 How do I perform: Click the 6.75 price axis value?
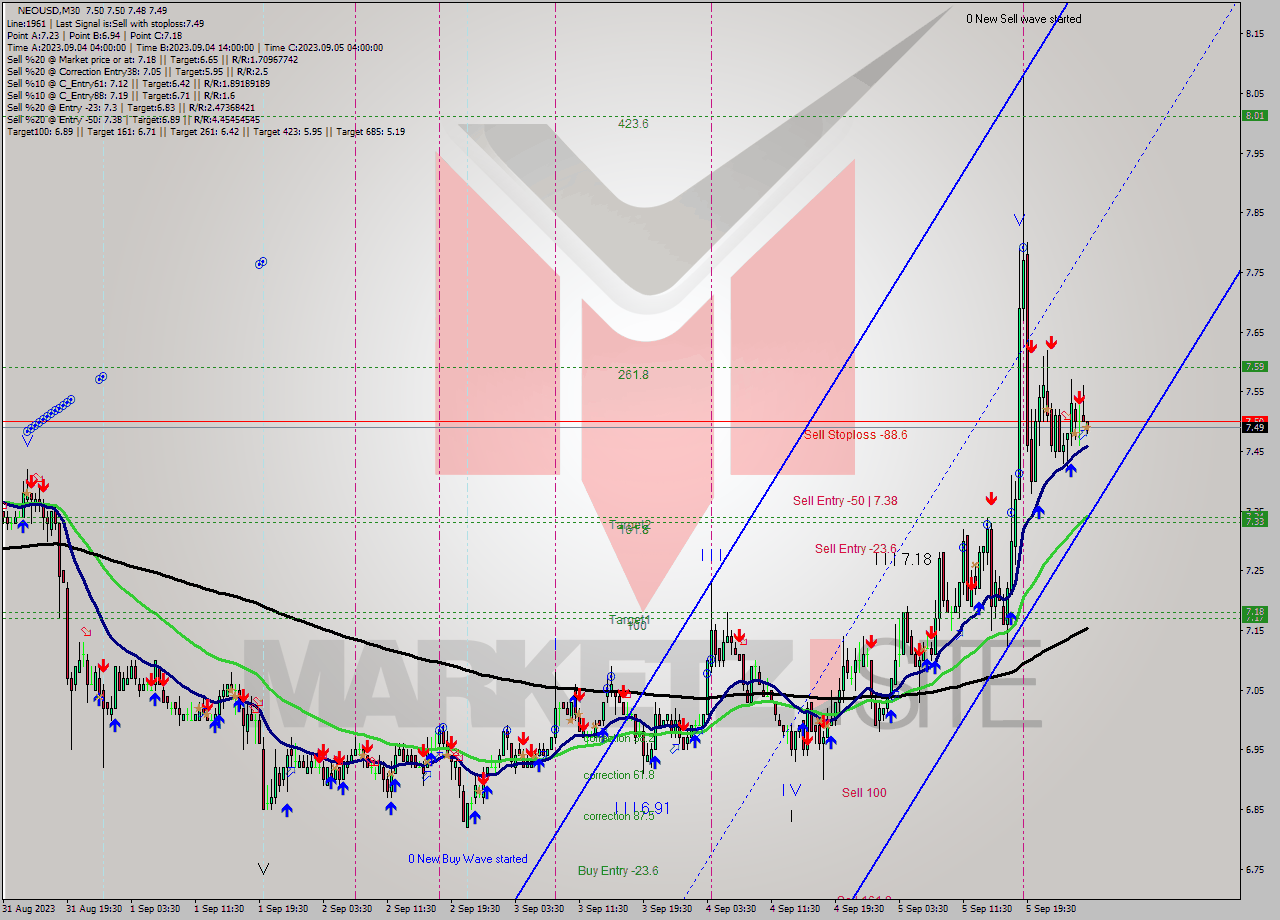(x=1256, y=869)
